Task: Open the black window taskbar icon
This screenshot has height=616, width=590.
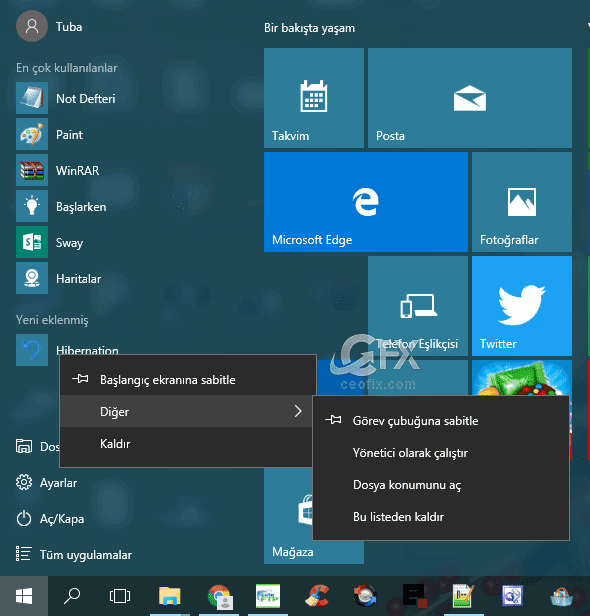Action: 414,596
